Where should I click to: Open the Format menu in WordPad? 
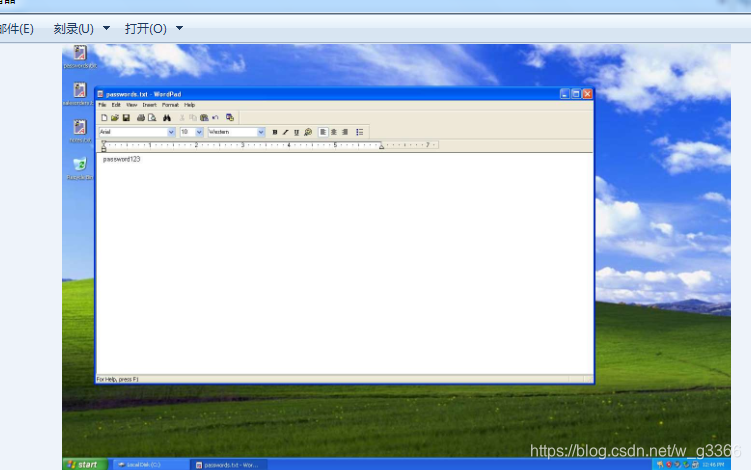[170, 105]
